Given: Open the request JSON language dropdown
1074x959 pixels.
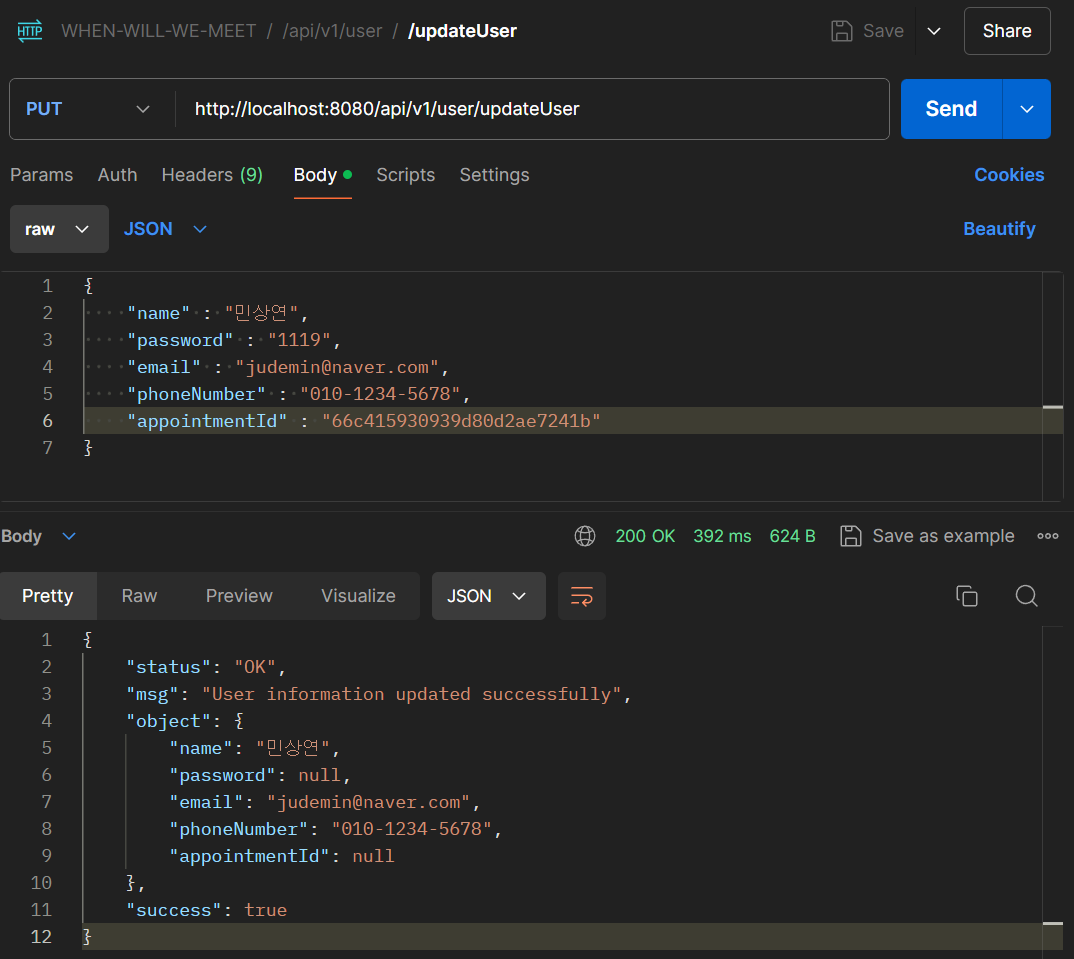Looking at the screenshot, I should (165, 229).
